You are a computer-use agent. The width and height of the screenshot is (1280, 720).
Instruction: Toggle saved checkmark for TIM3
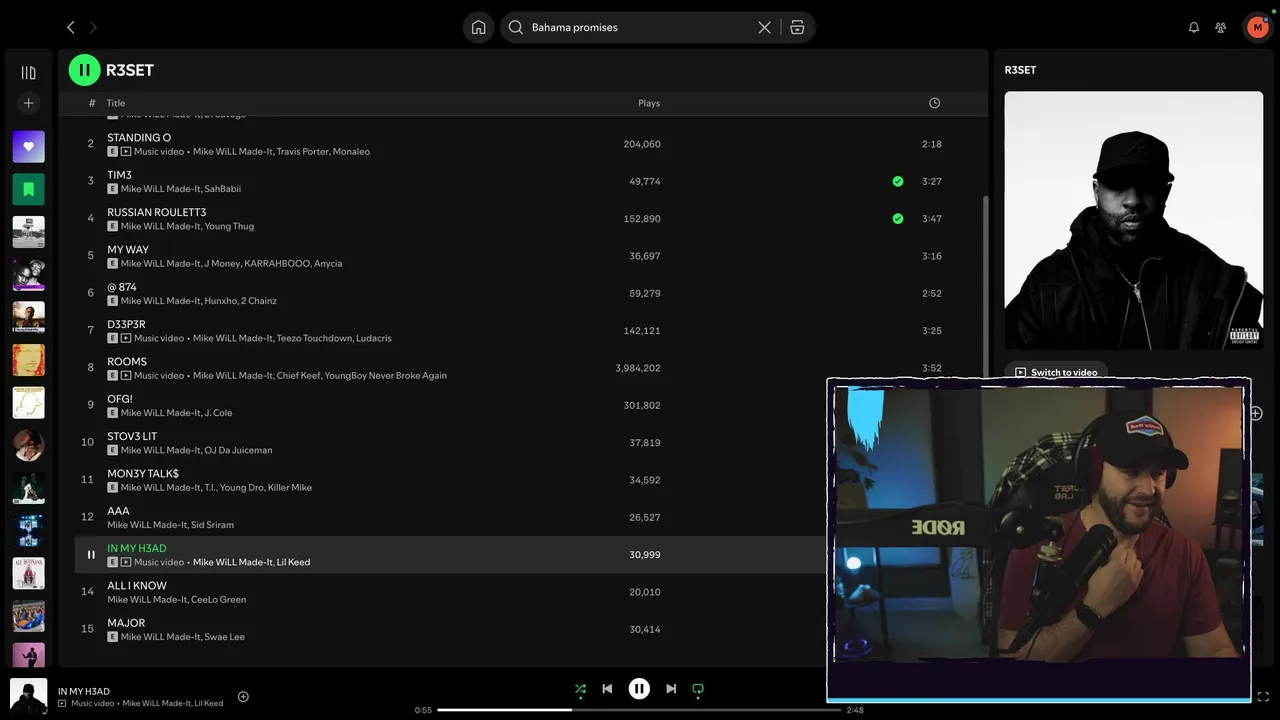coord(898,181)
